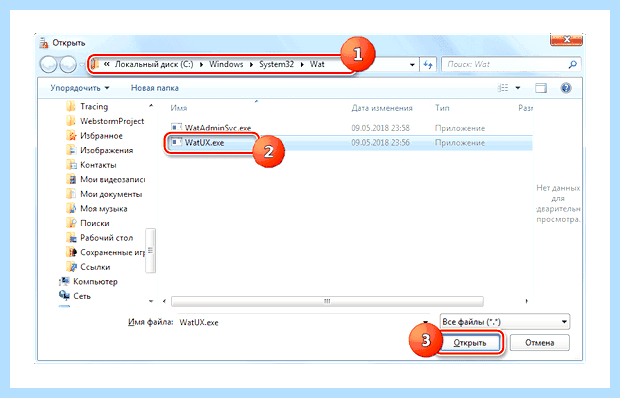
Task: Open the recent locations arrow beside navigation buttons
Action: 82,65
